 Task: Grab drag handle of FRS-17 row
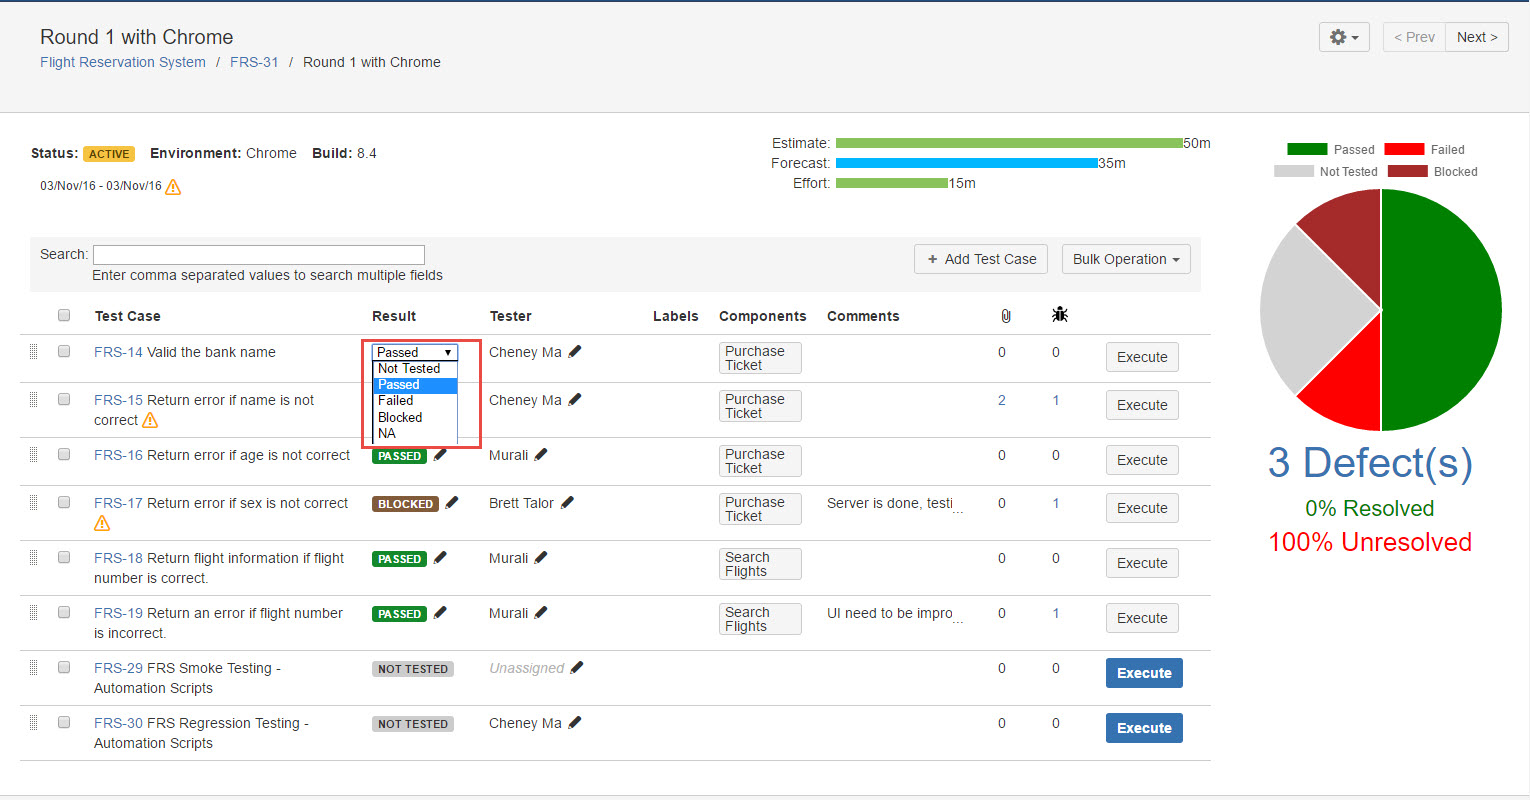33,502
